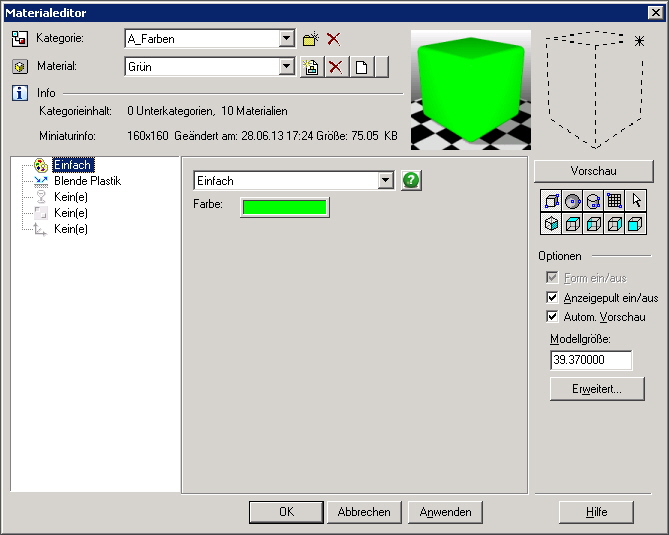
Task: Select Kein(e) beside the goblet icon
Action: click(x=71, y=197)
